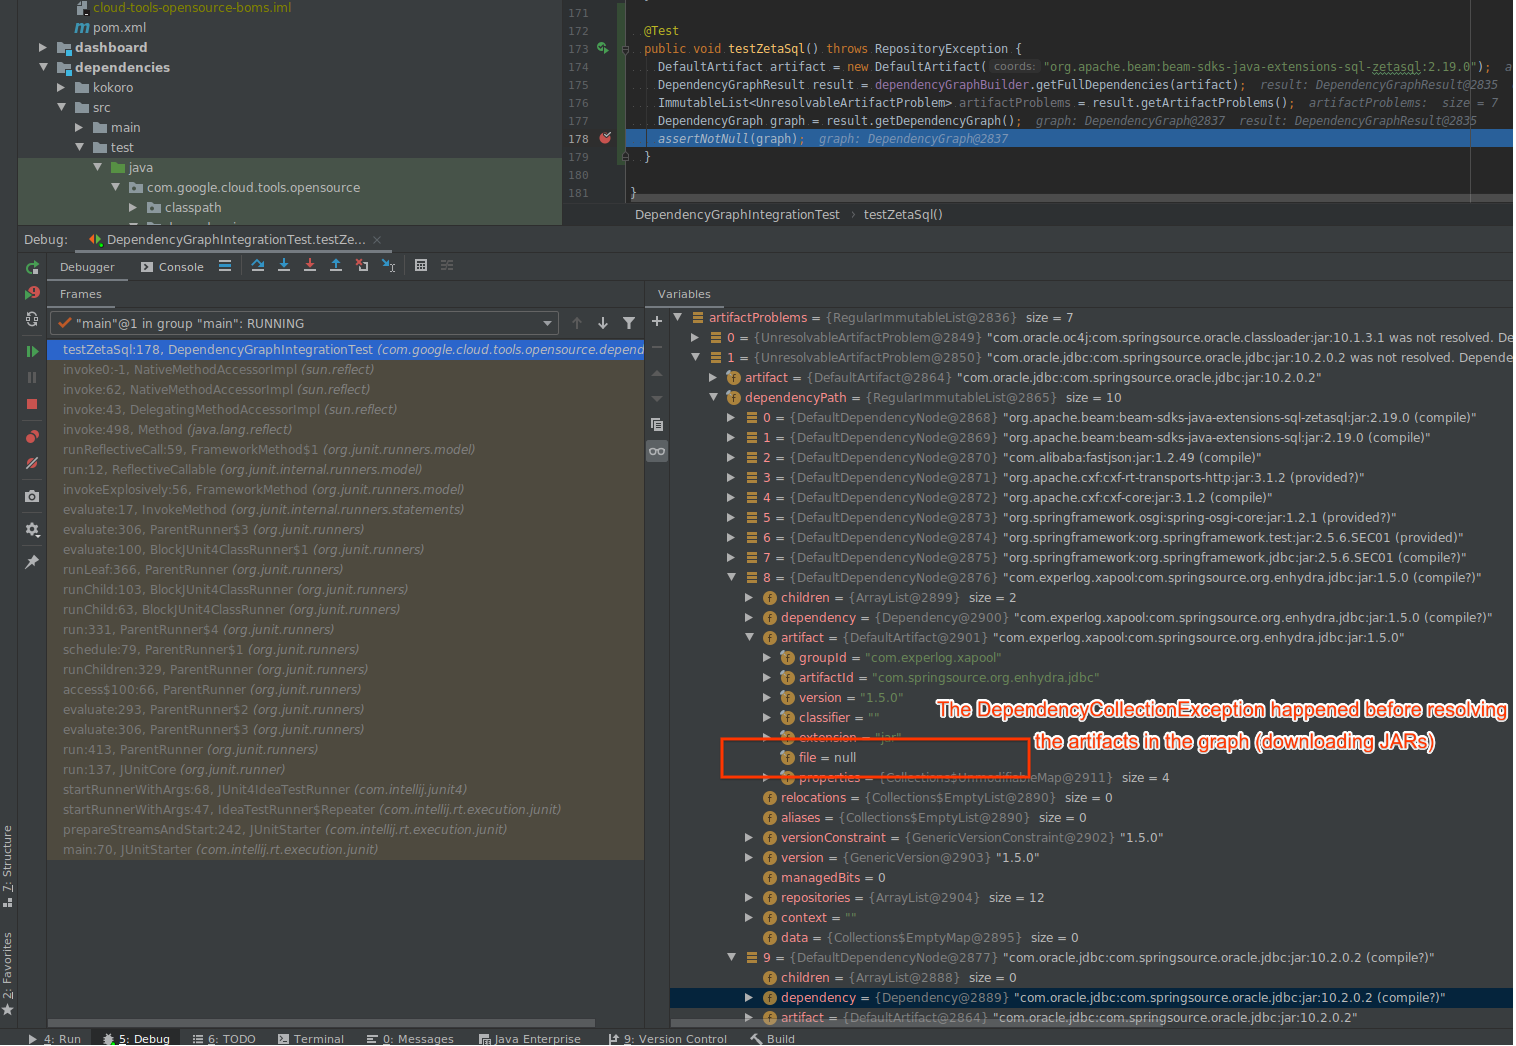Take a thread dump with the camera icon
This screenshot has height=1046, width=1516.
(x=31, y=496)
